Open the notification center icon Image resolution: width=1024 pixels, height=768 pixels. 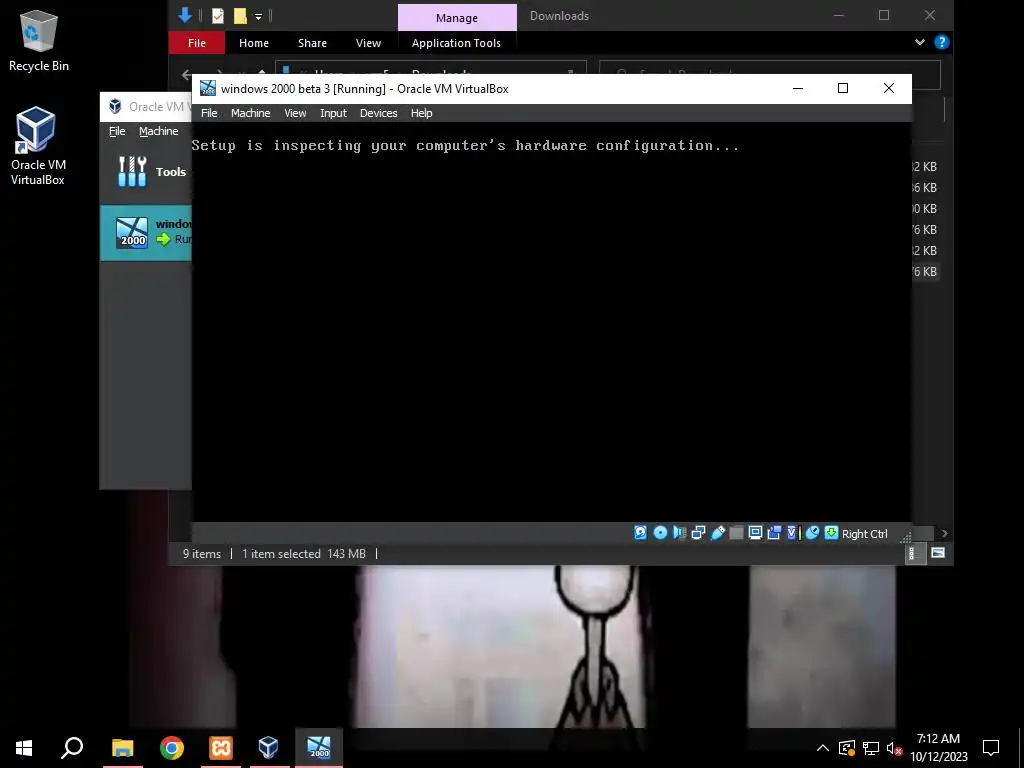[991, 748]
